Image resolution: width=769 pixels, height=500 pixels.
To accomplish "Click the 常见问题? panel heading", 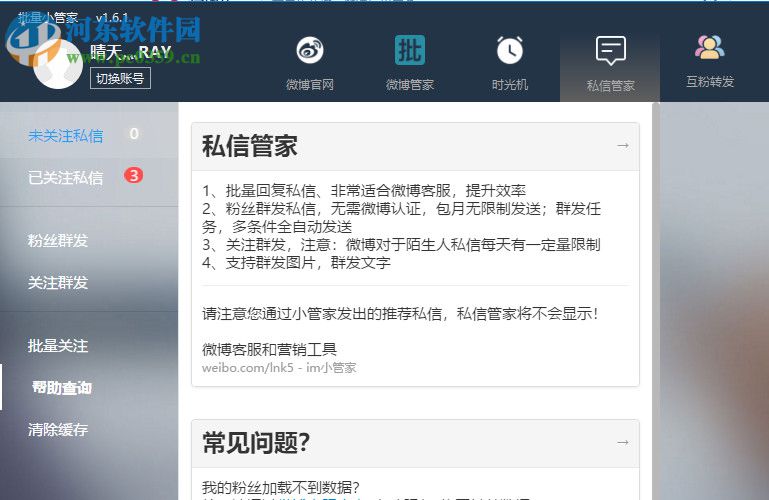I will [256, 443].
